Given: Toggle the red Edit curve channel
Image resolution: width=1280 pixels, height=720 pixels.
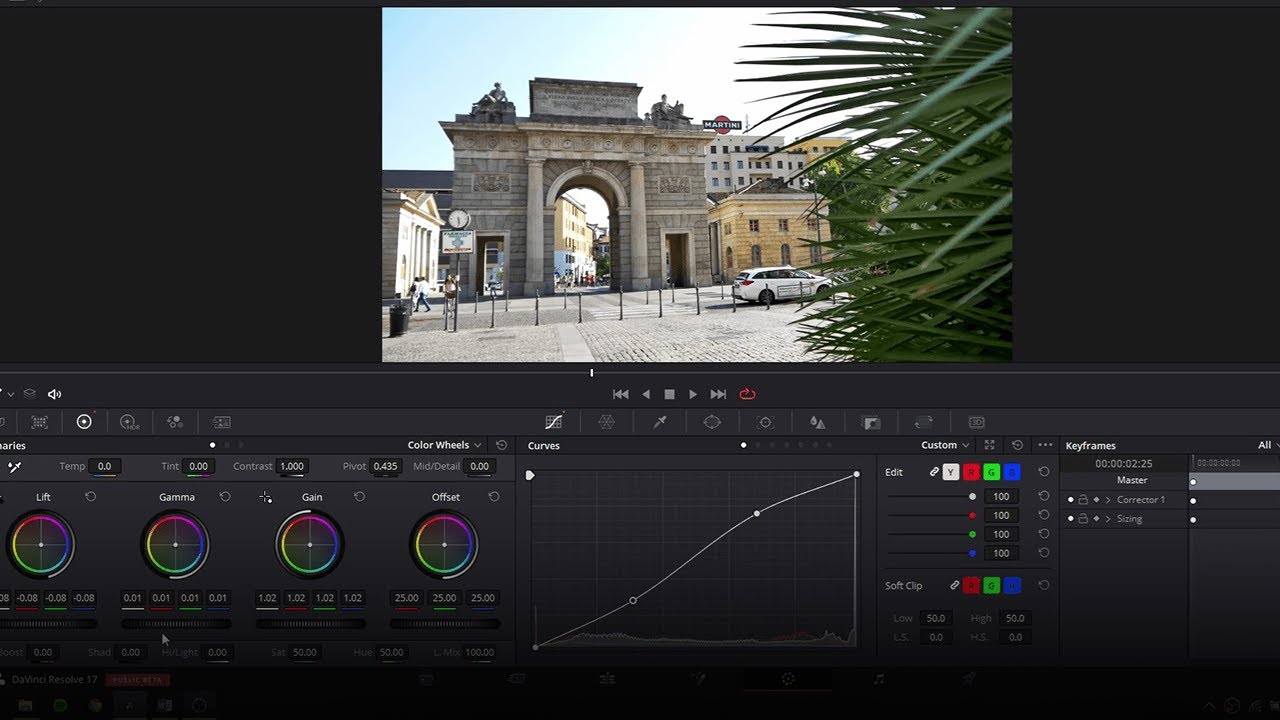Looking at the screenshot, I should [x=971, y=472].
